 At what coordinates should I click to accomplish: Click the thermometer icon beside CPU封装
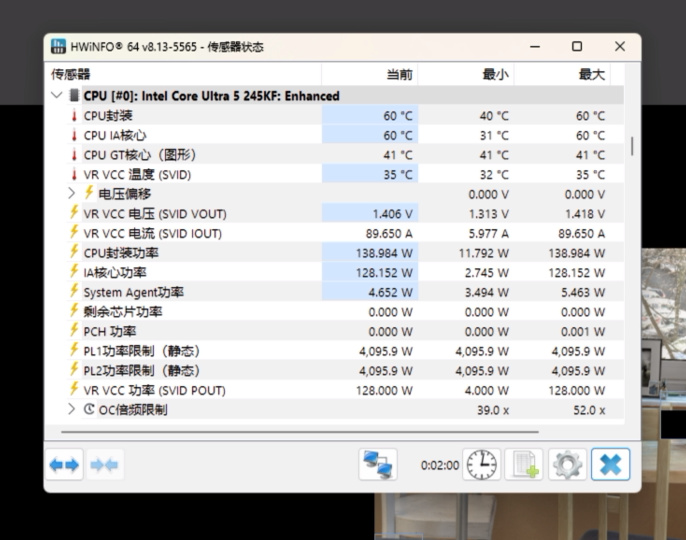(74, 116)
